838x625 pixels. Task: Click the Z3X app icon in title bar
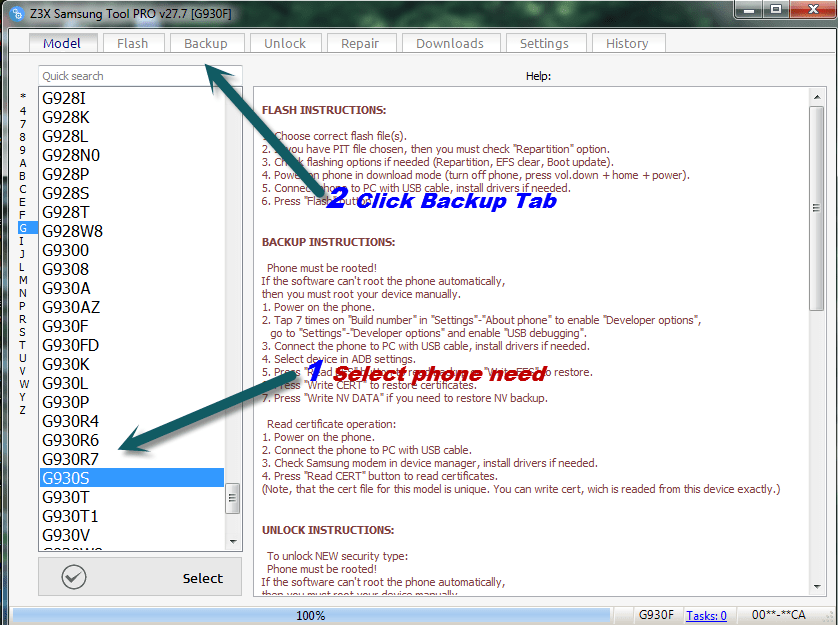point(17,13)
